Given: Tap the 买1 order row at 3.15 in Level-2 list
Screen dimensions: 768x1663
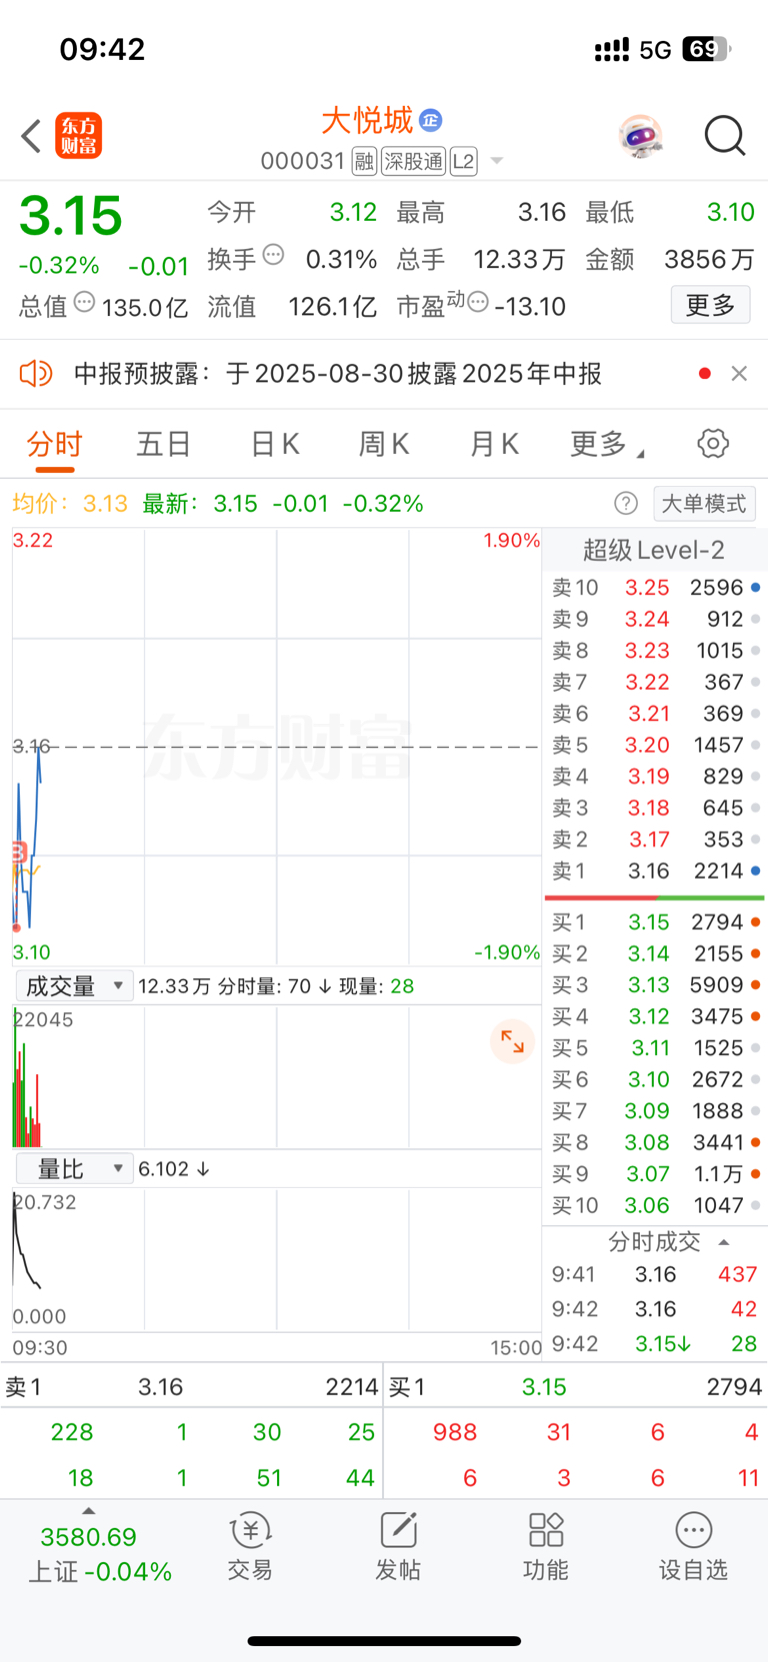Looking at the screenshot, I should click(x=656, y=922).
